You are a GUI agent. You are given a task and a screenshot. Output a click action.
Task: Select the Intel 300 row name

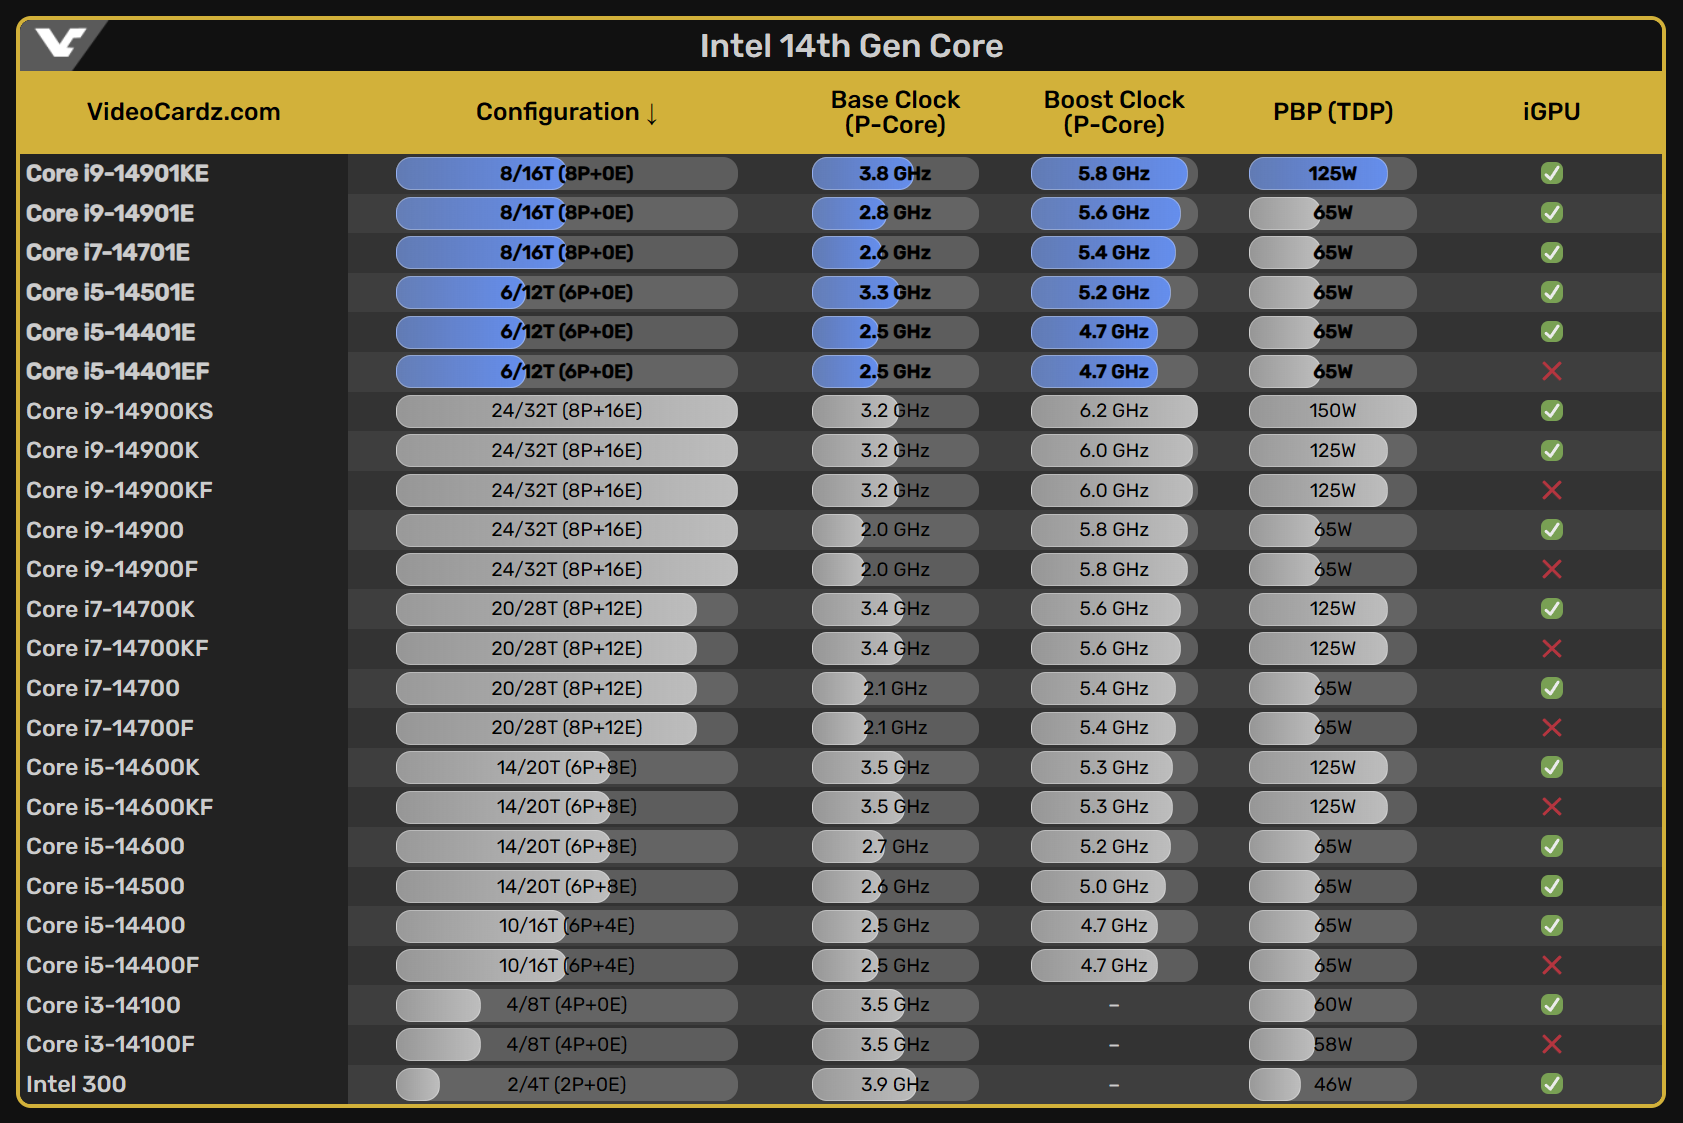(x=76, y=1084)
